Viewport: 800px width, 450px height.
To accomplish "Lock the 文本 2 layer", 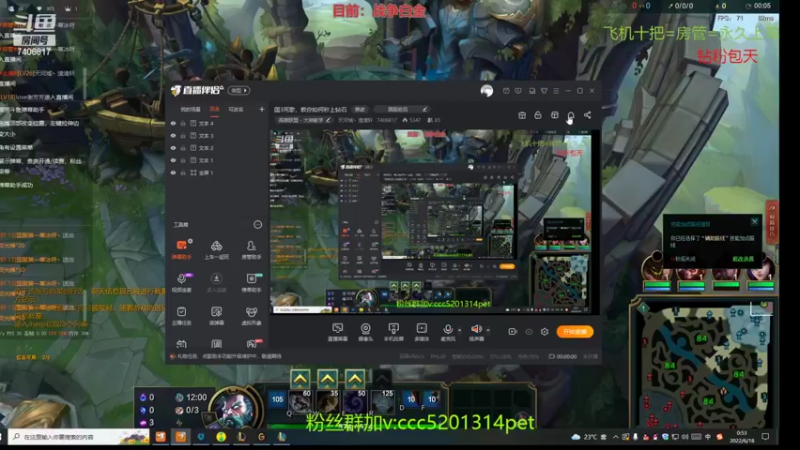I will point(183,148).
